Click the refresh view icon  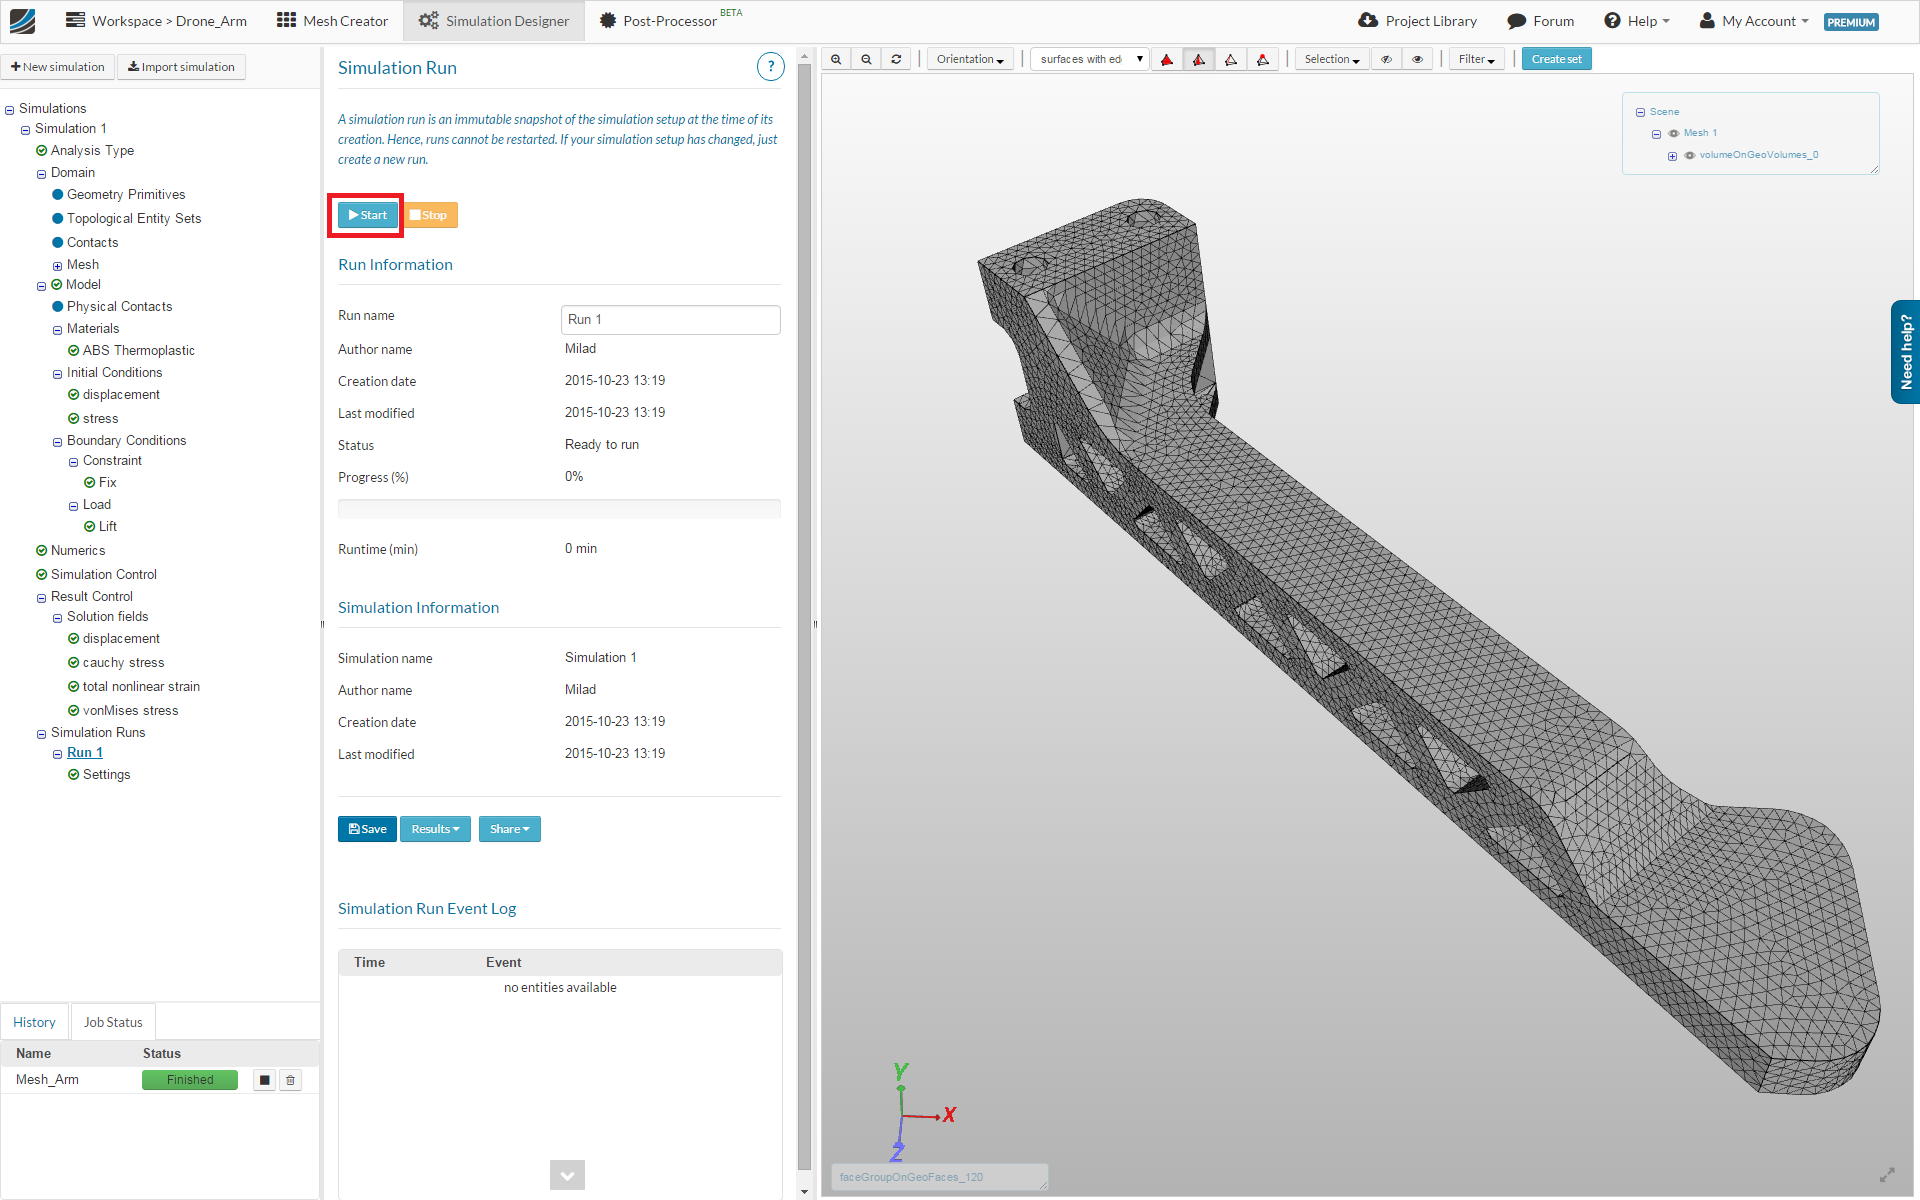pos(896,59)
